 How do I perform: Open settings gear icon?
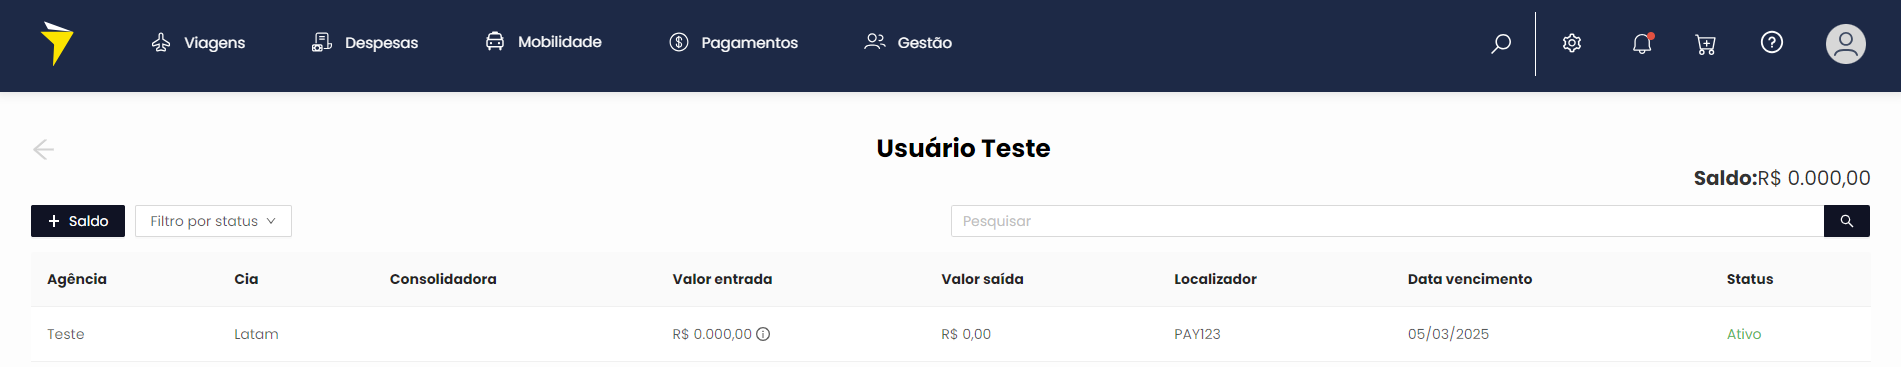pos(1572,43)
